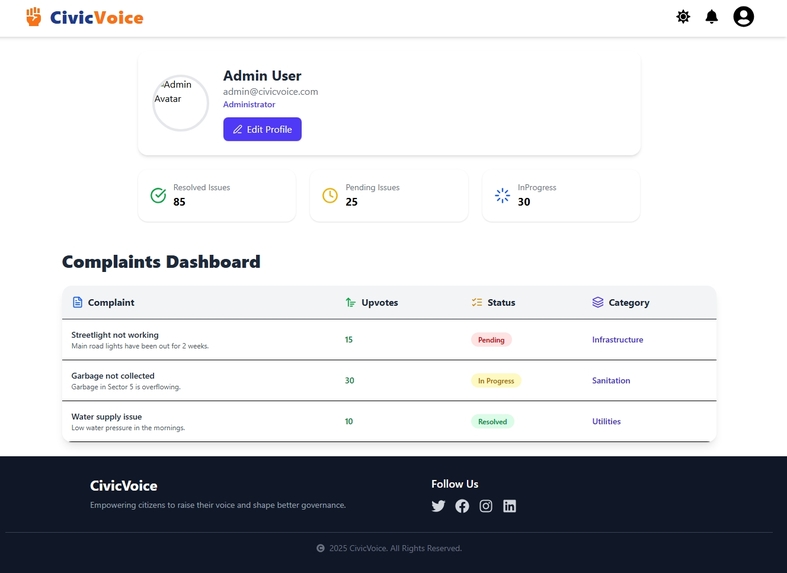Image resolution: width=787 pixels, height=573 pixels.
Task: Click the yellow clock Pending Issues icon
Action: pos(330,195)
